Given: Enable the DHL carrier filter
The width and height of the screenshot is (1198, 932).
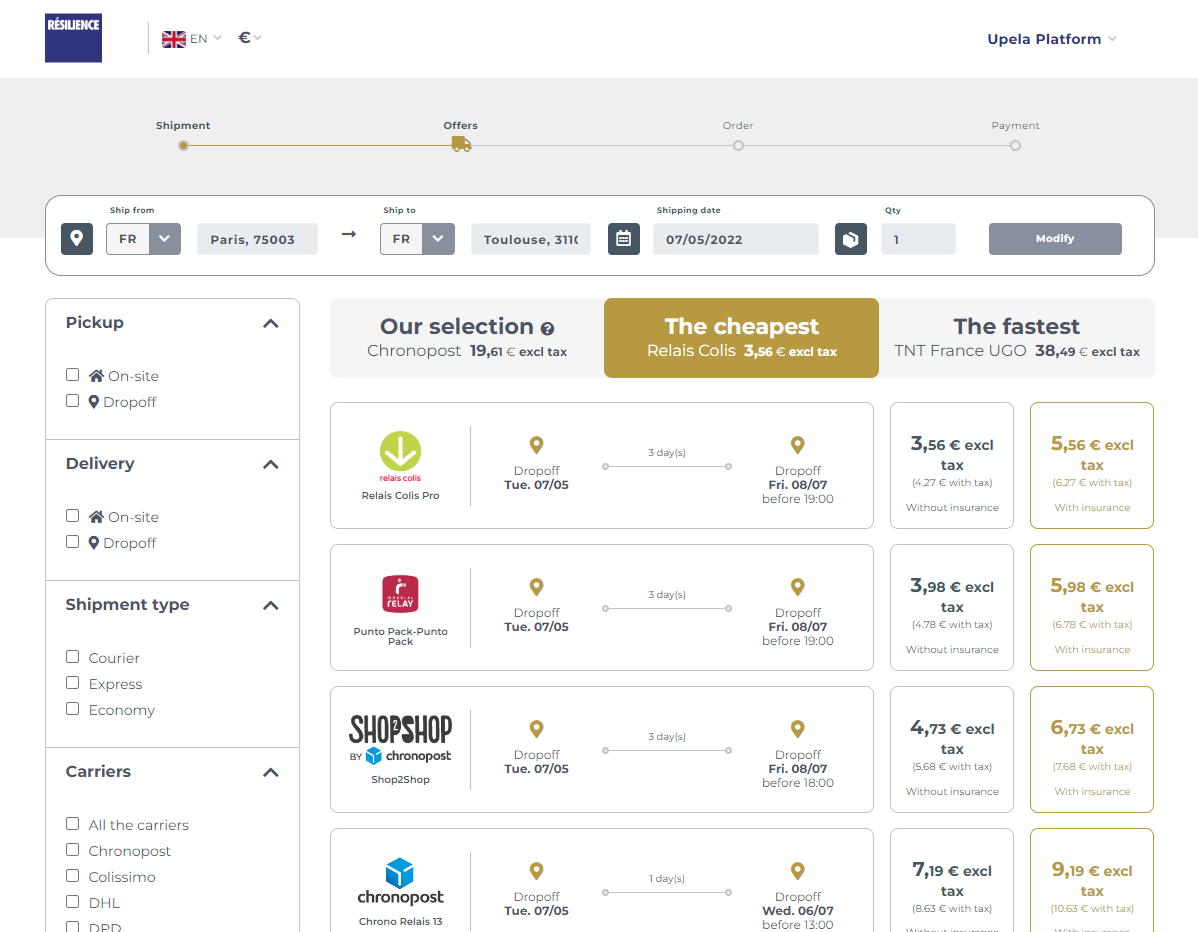Looking at the screenshot, I should [x=73, y=901].
